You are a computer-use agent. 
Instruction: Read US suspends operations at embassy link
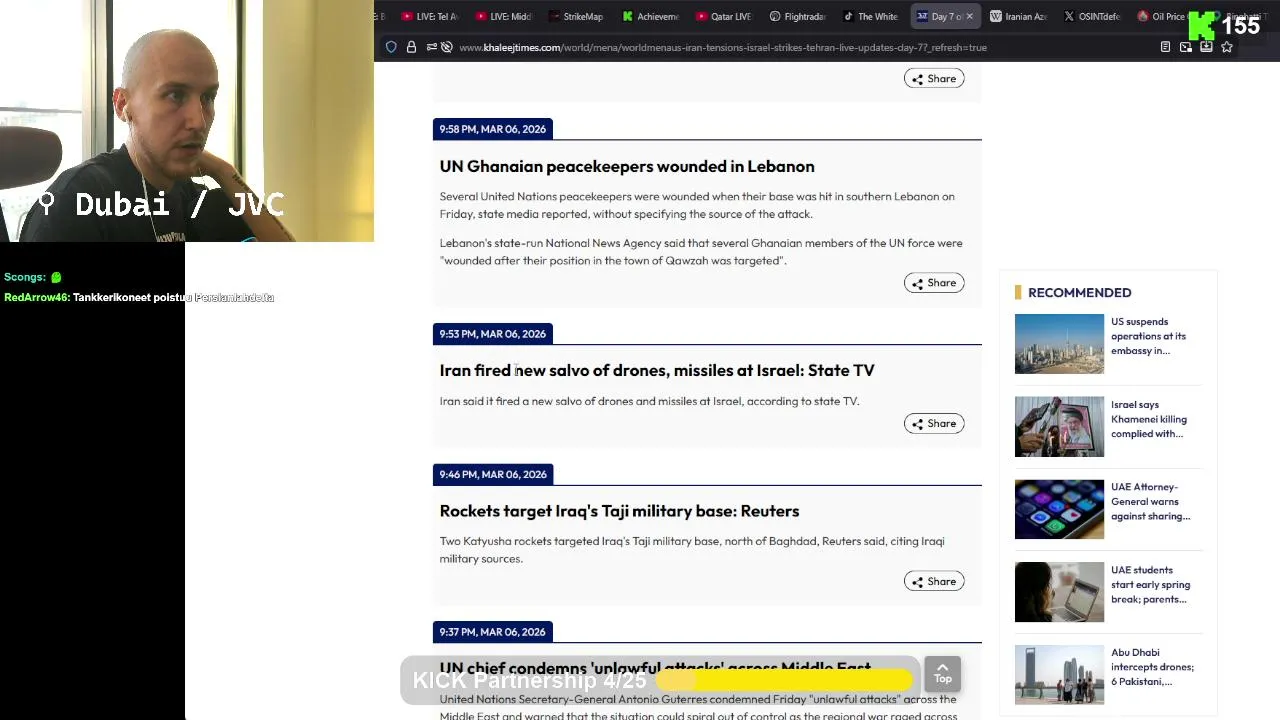click(1149, 336)
